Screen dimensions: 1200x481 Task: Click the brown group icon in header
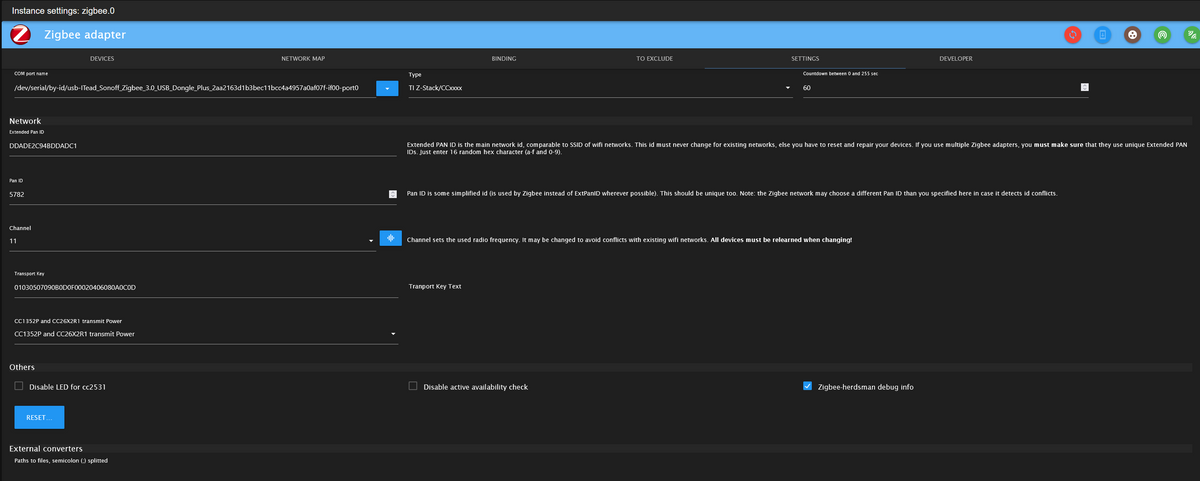[1132, 35]
